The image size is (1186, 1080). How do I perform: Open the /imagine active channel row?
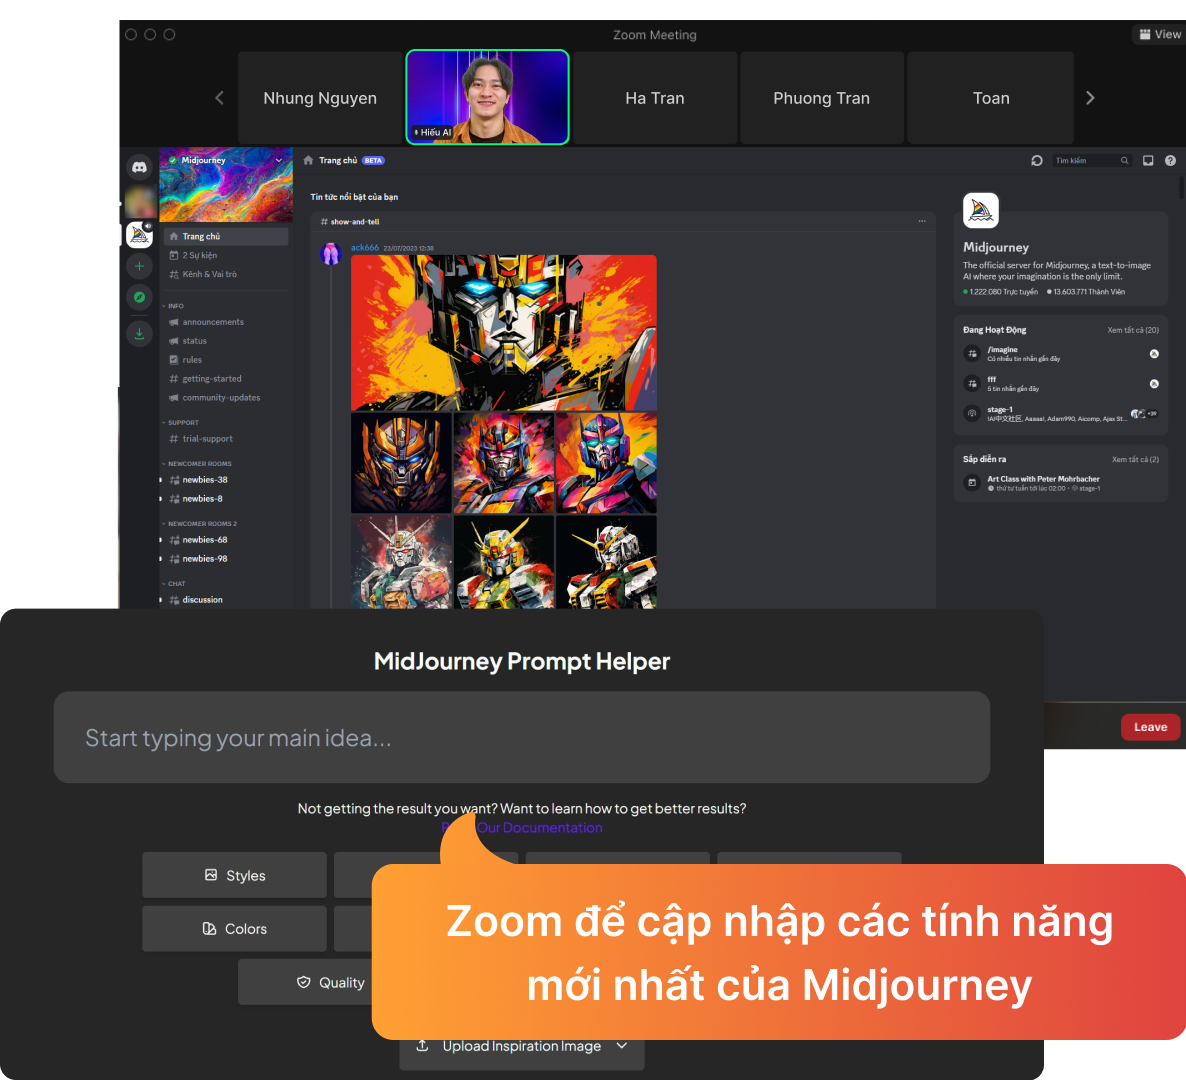coord(1060,354)
